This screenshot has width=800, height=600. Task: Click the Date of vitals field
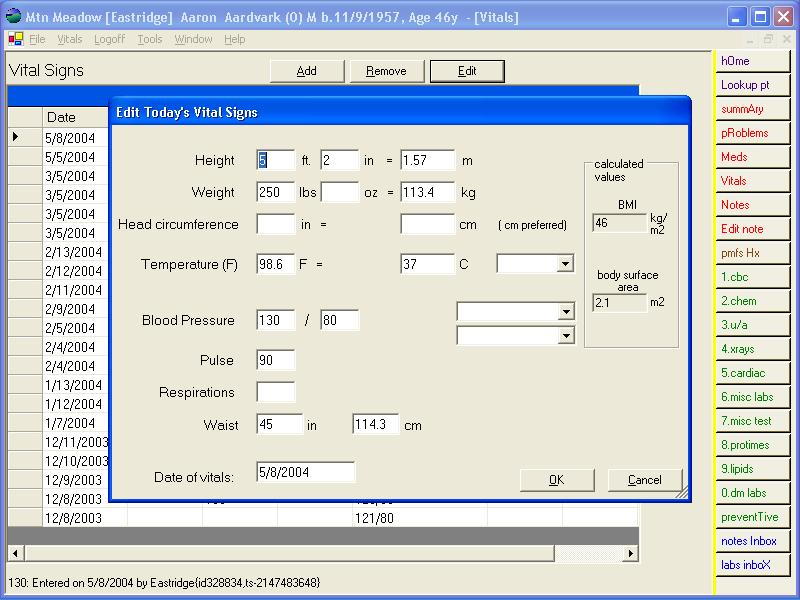tap(305, 472)
